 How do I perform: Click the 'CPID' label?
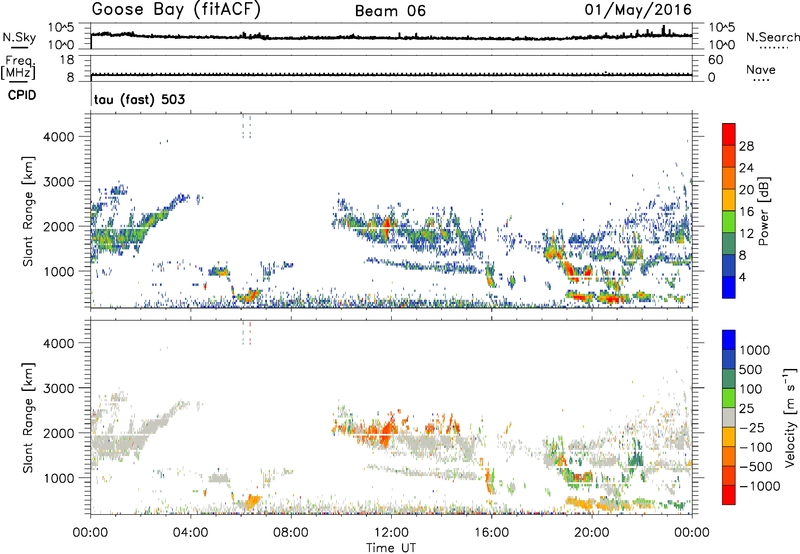tap(22, 95)
